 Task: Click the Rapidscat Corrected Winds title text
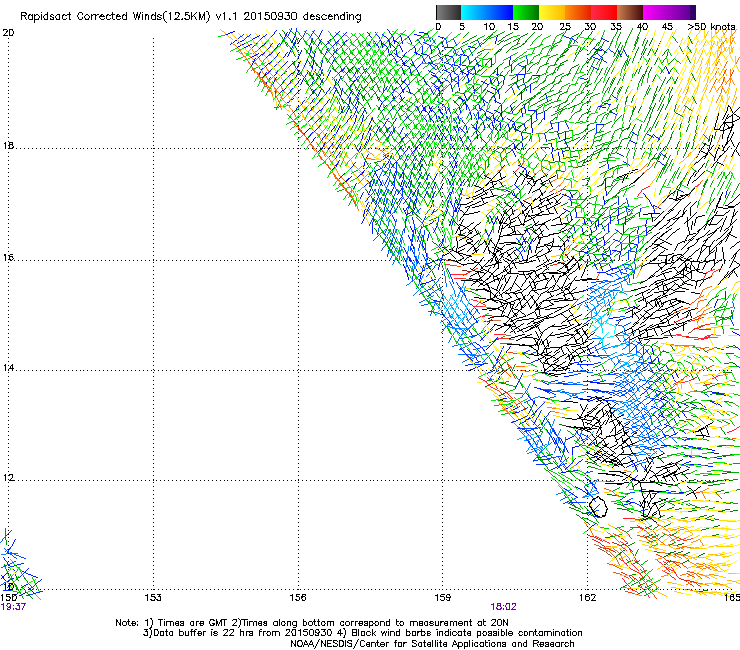[x=191, y=16]
